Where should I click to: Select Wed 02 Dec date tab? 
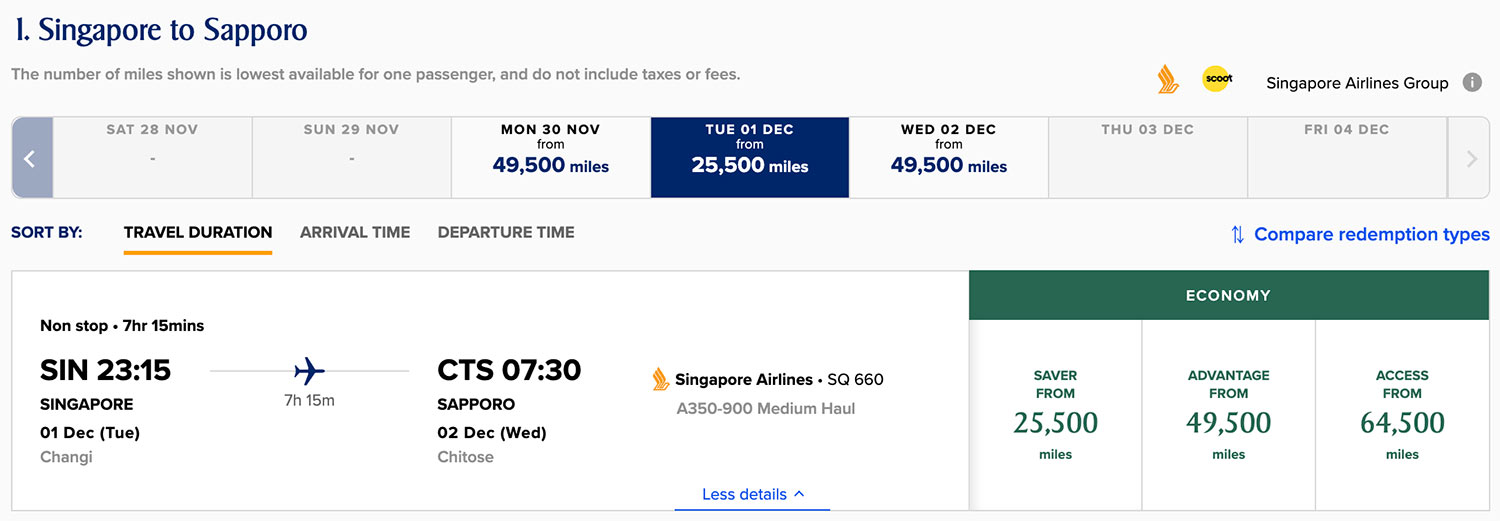tap(949, 158)
